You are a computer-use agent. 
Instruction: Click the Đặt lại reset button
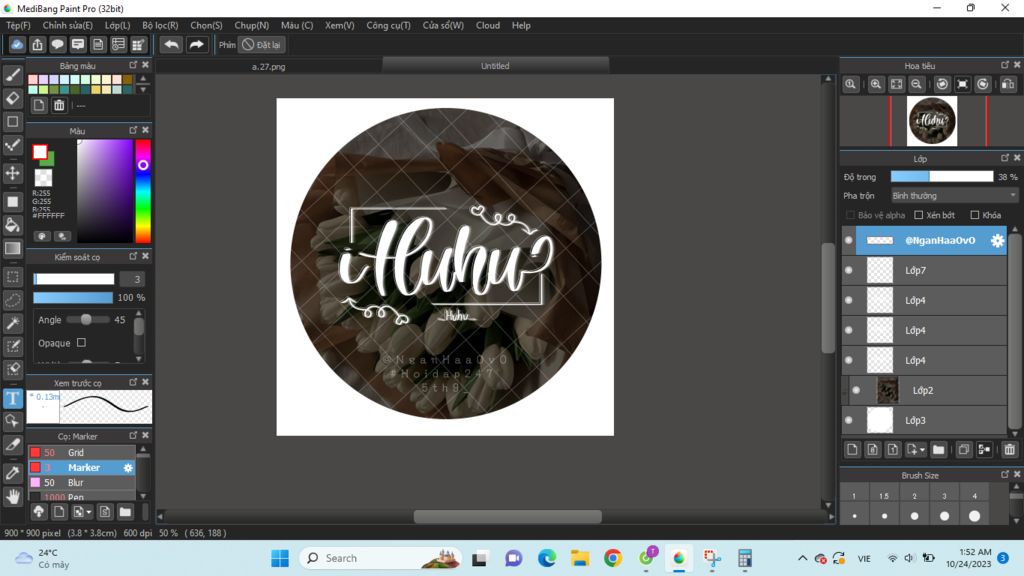tap(261, 44)
